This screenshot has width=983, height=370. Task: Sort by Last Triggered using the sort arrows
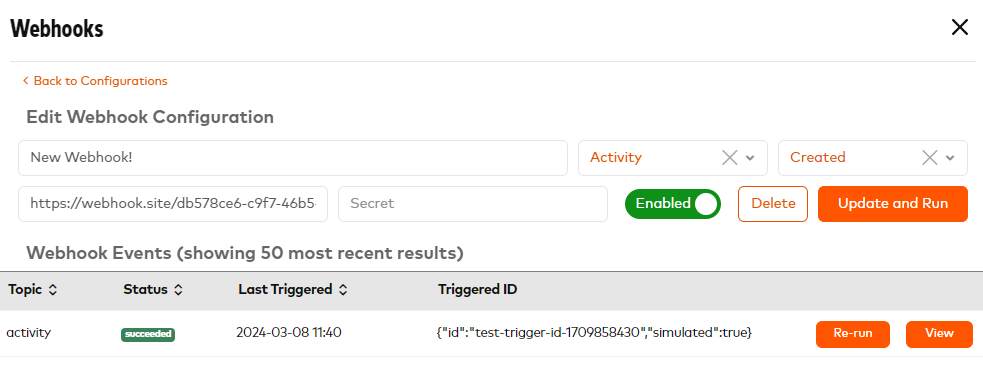point(343,290)
